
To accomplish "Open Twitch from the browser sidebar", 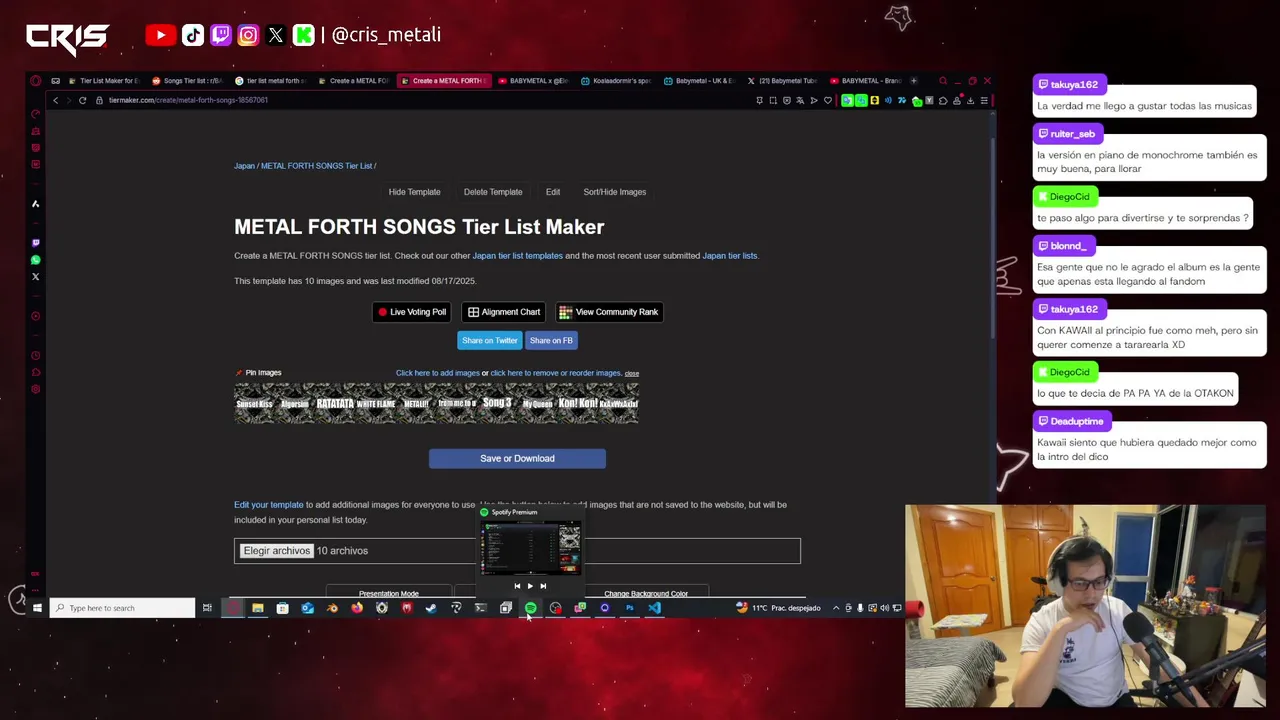I will pyautogui.click(x=36, y=243).
